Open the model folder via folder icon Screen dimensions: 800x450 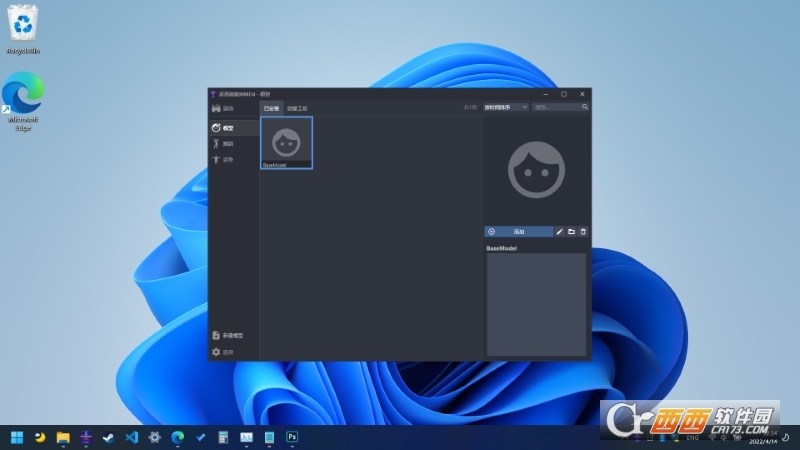(x=571, y=231)
